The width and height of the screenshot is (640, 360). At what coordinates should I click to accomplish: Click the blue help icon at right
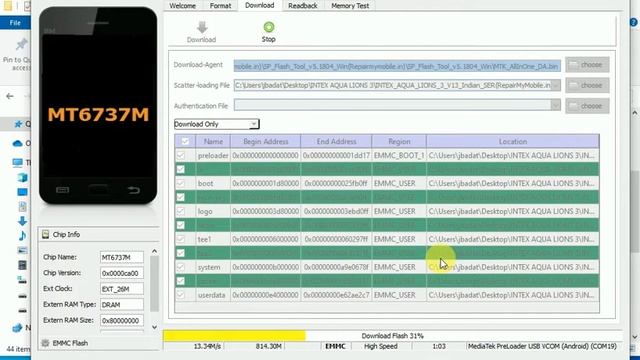point(634,22)
